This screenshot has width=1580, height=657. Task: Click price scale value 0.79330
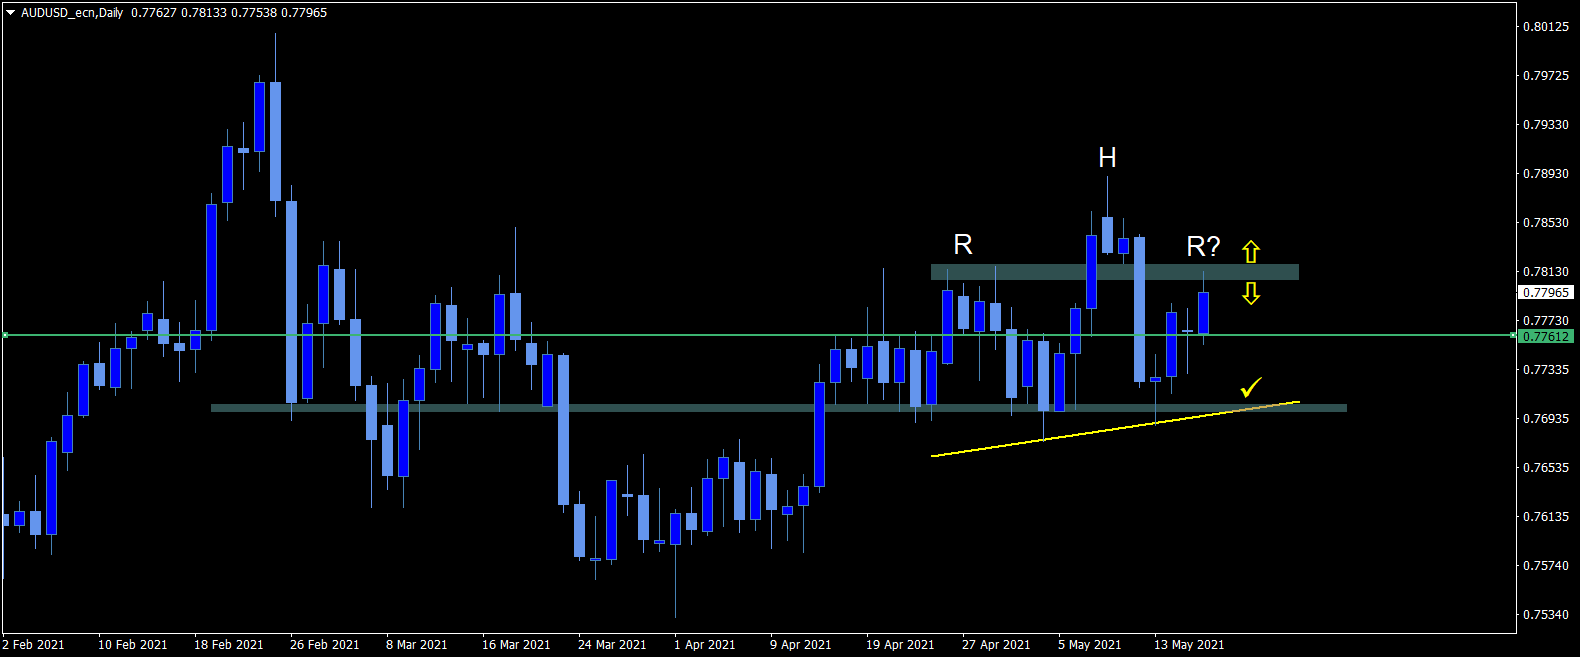point(1546,125)
